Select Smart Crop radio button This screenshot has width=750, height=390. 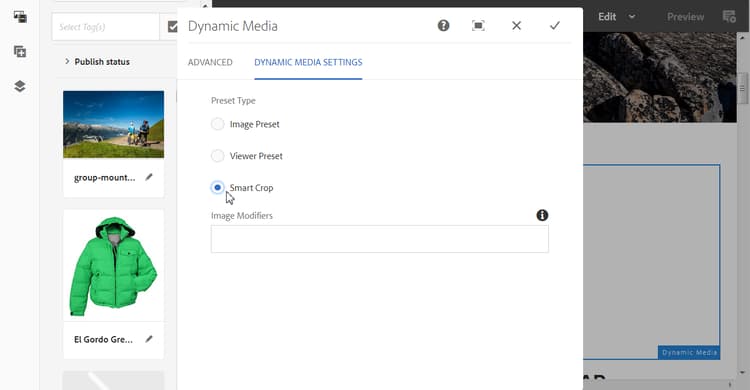click(218, 187)
